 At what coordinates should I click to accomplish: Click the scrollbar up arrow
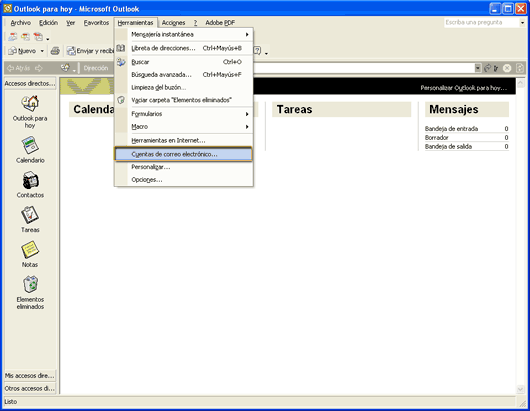521,83
